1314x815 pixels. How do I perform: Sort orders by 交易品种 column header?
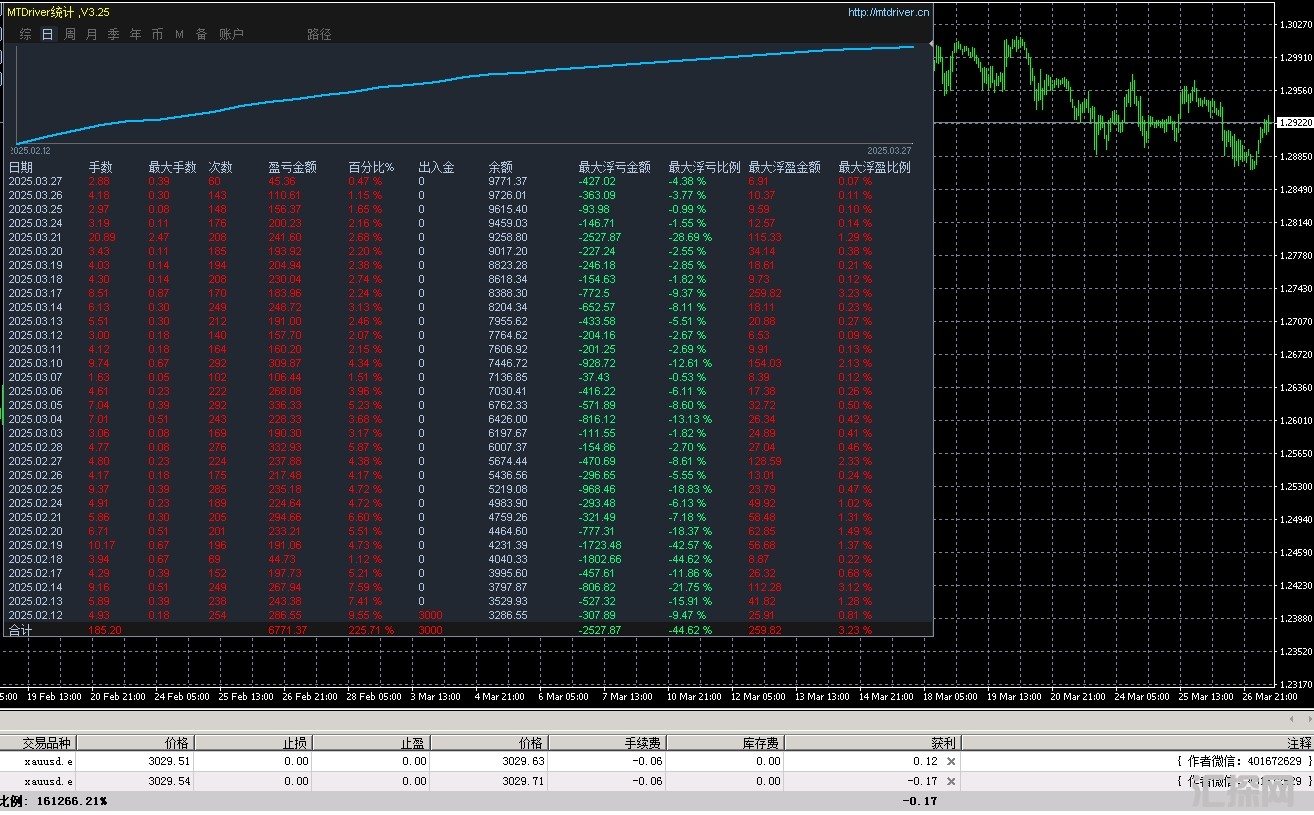point(36,743)
